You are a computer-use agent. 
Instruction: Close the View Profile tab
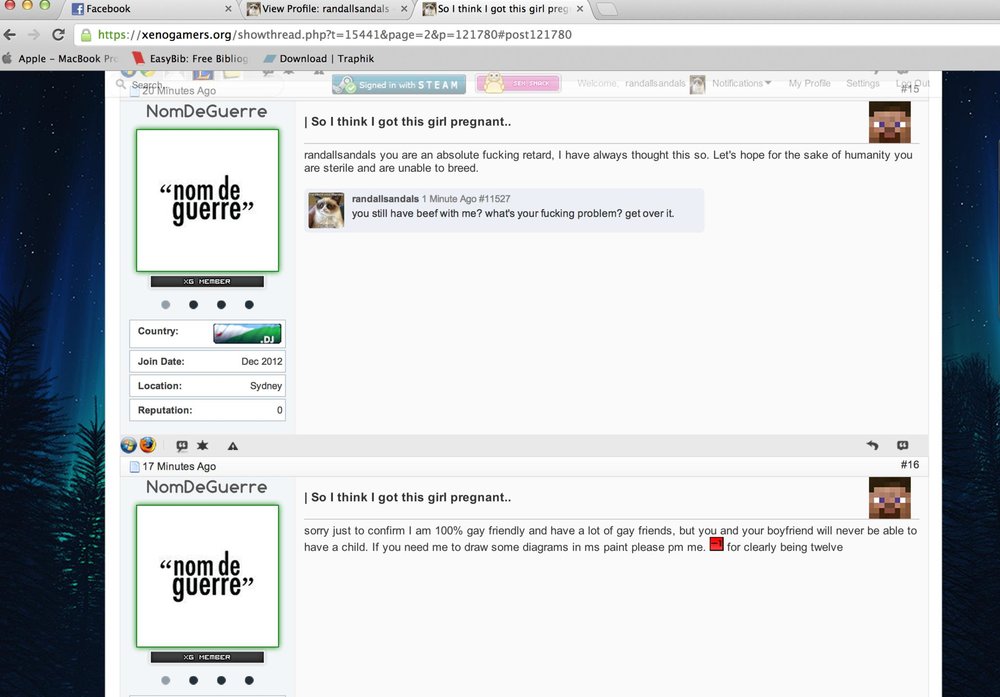click(x=404, y=9)
